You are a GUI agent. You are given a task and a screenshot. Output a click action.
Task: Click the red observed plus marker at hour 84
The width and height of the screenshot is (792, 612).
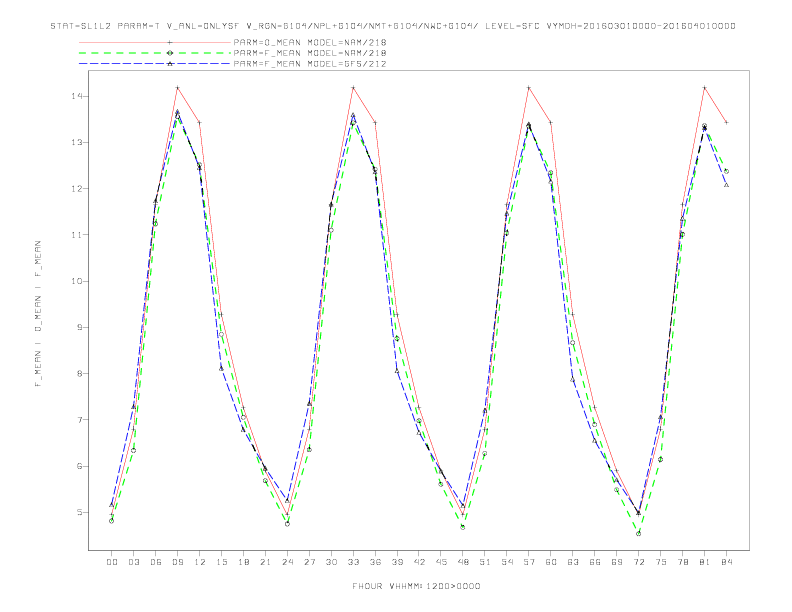726,122
